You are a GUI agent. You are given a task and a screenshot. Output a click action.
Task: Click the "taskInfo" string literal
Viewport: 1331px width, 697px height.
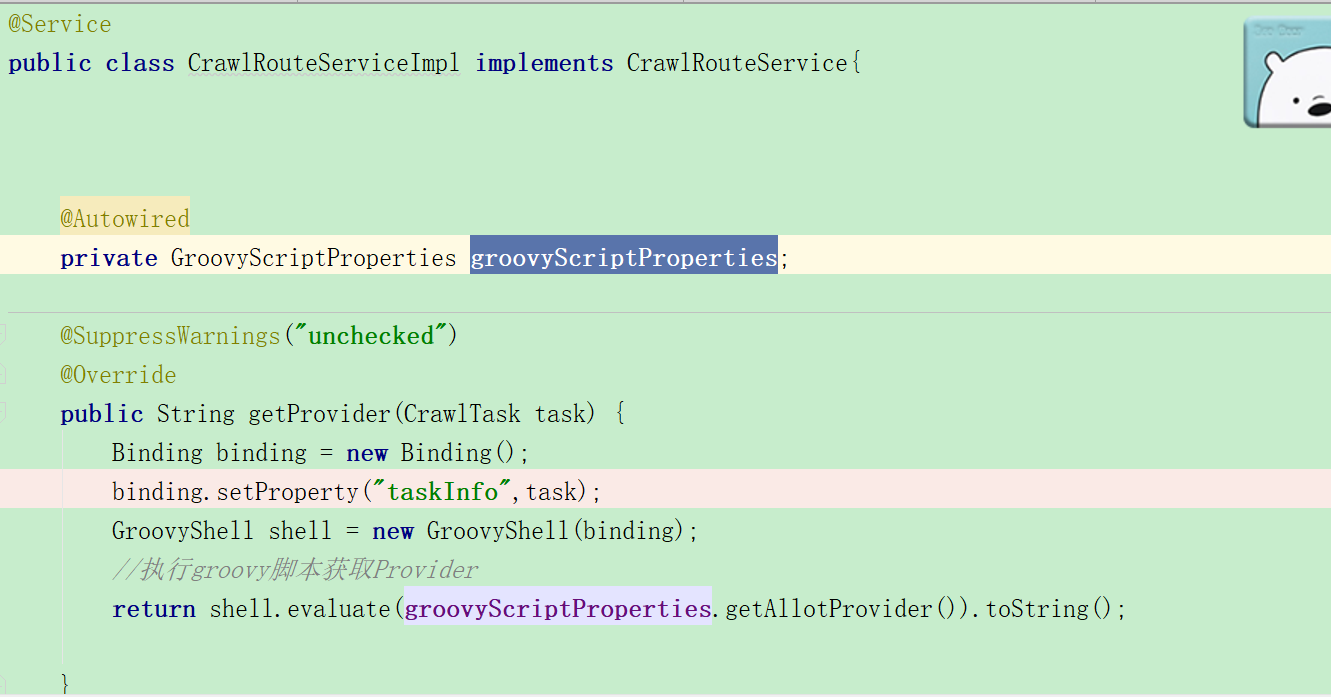pos(442,492)
